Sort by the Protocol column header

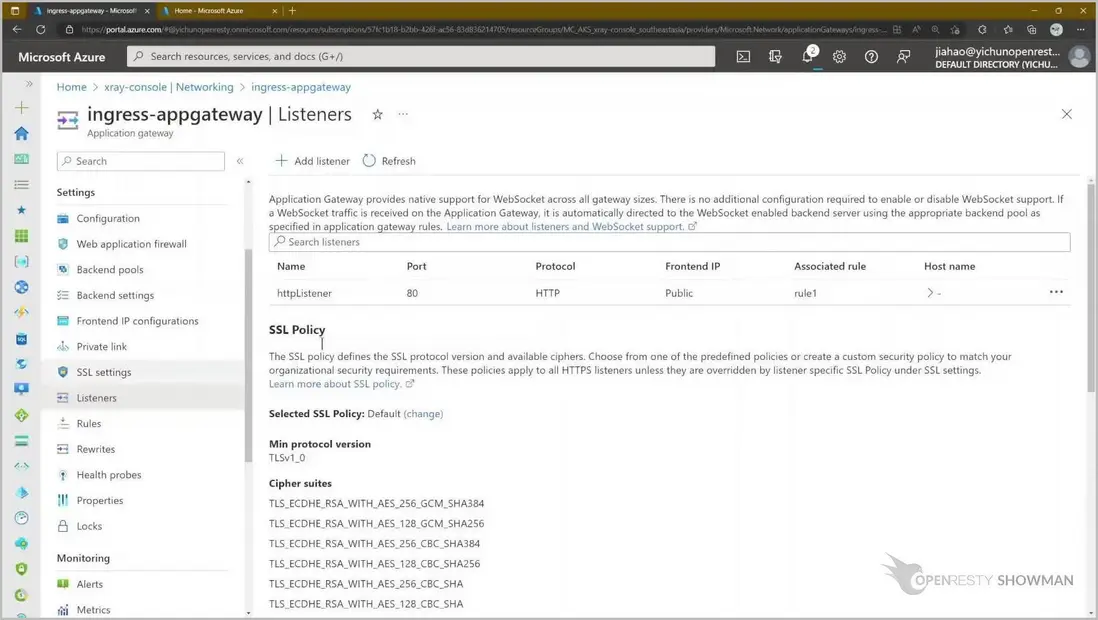click(x=555, y=266)
